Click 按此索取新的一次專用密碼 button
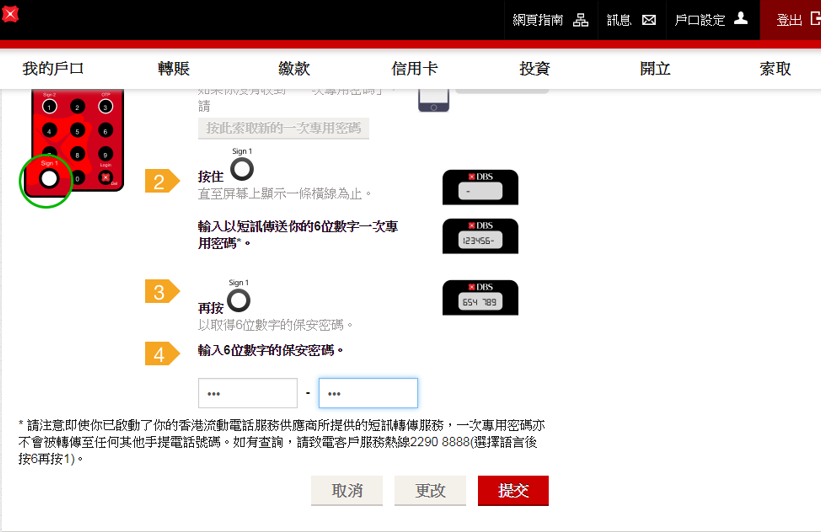The height and width of the screenshot is (532, 821). pyautogui.click(x=284, y=129)
